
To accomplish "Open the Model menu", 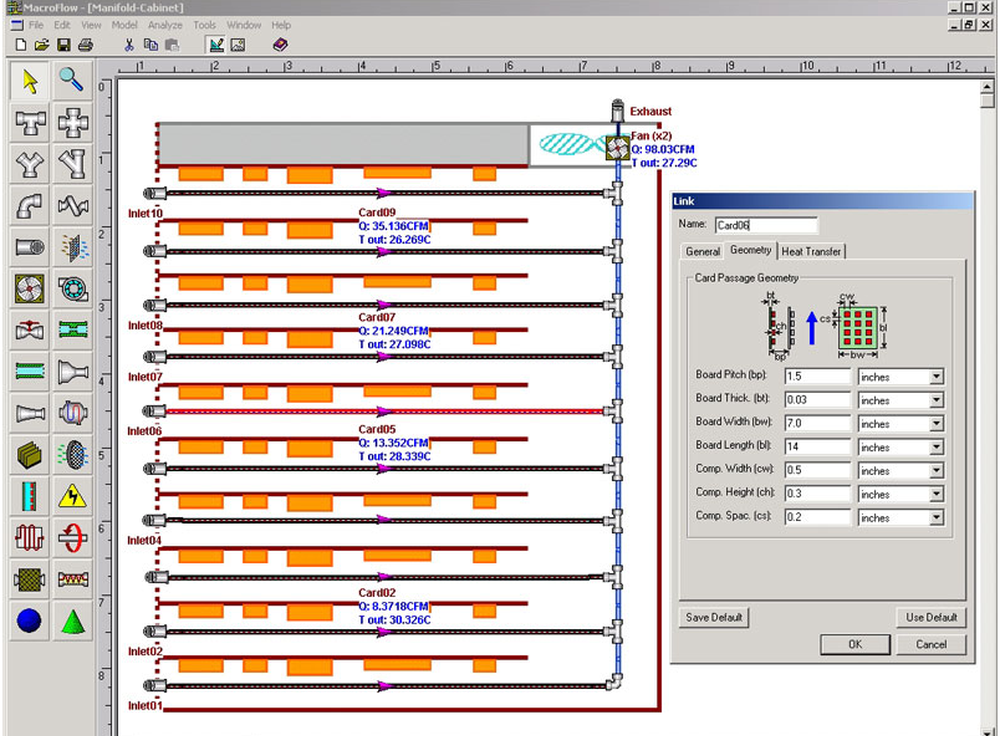I will pyautogui.click(x=124, y=25).
